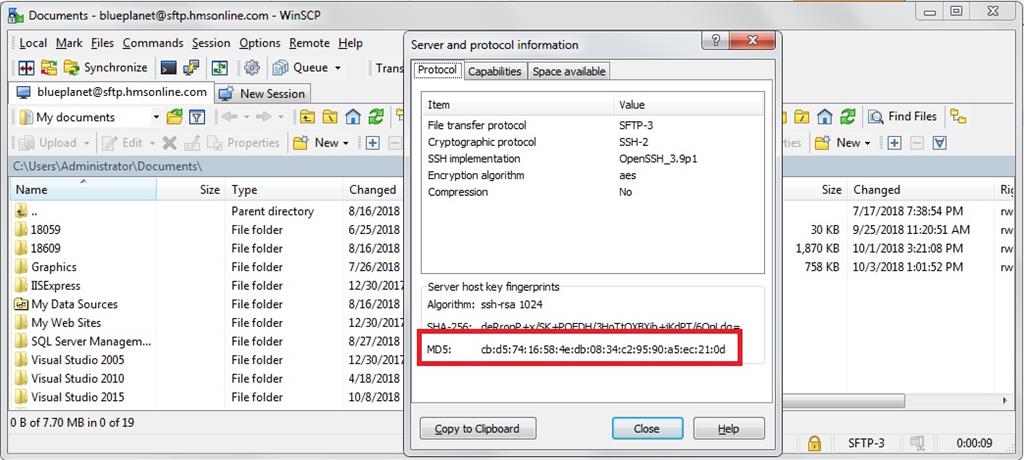The height and width of the screenshot is (460, 1024).
Task: Sort local files by Name column header
Action: coord(83,189)
